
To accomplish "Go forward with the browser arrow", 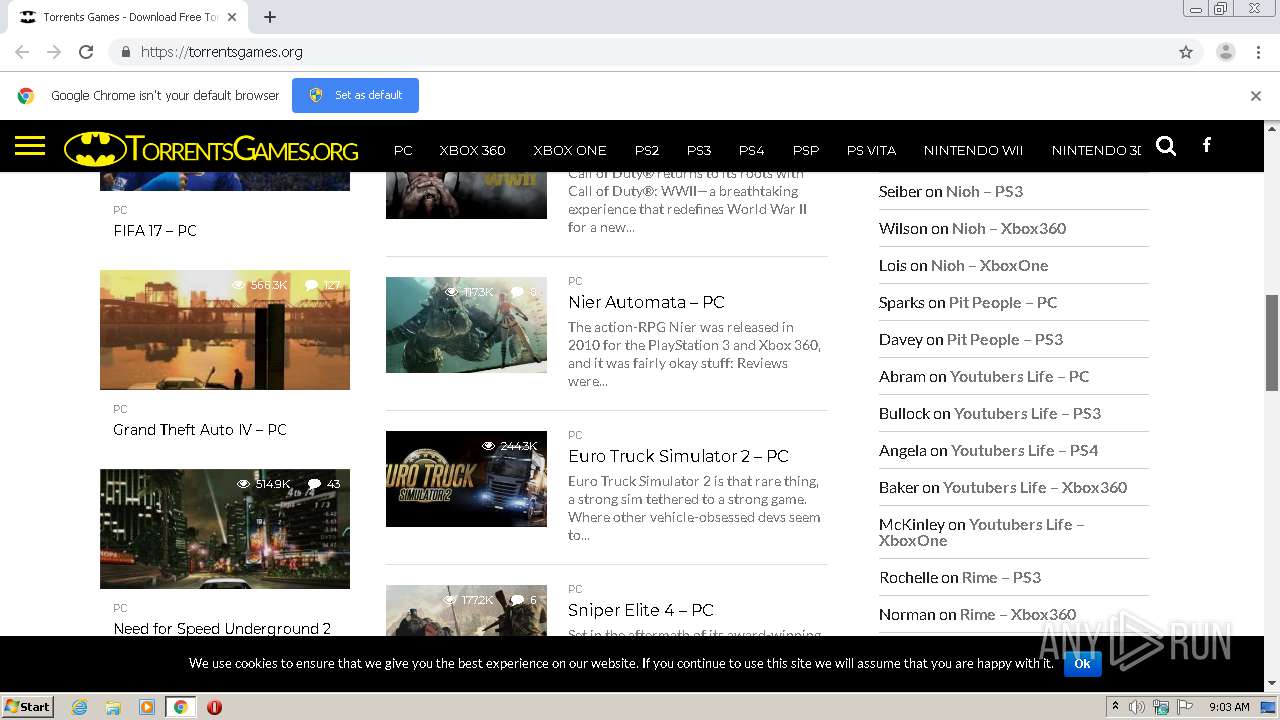I will (x=54, y=52).
